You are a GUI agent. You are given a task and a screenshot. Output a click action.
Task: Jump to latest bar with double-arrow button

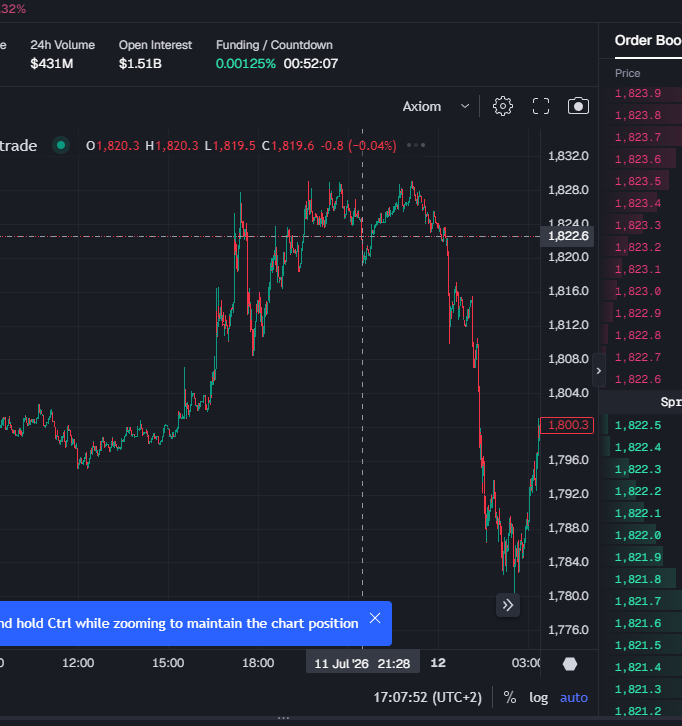point(508,605)
